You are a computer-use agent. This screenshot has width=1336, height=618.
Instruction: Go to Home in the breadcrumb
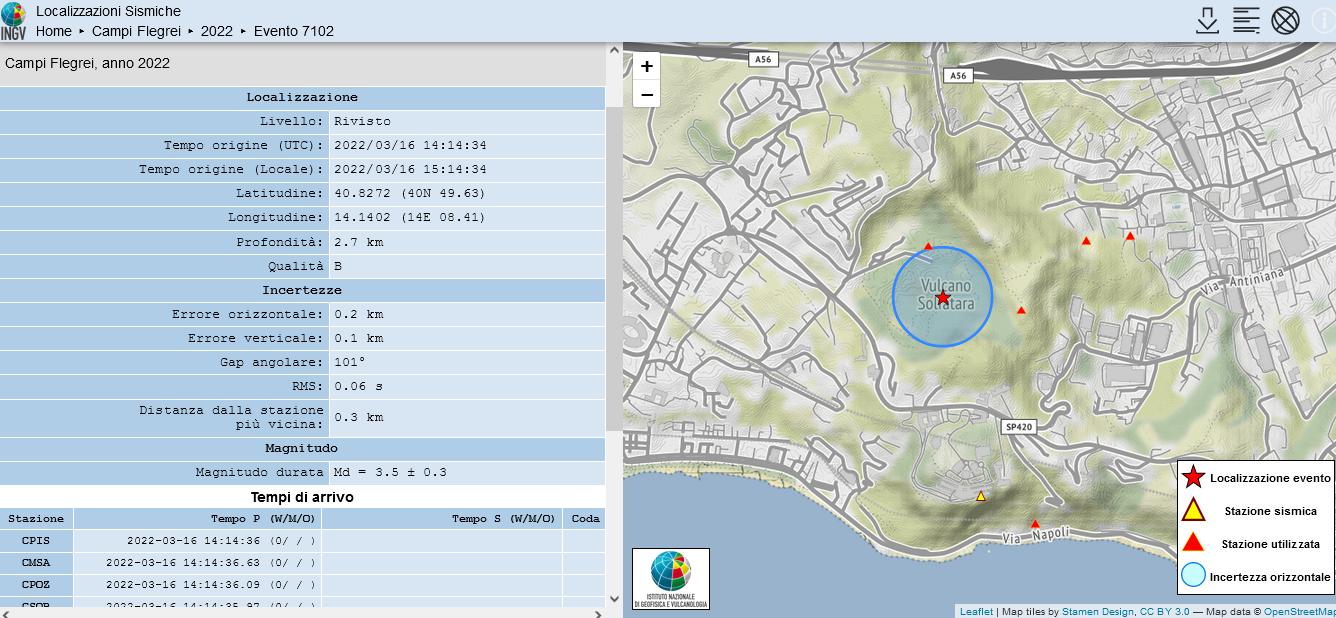pos(54,31)
